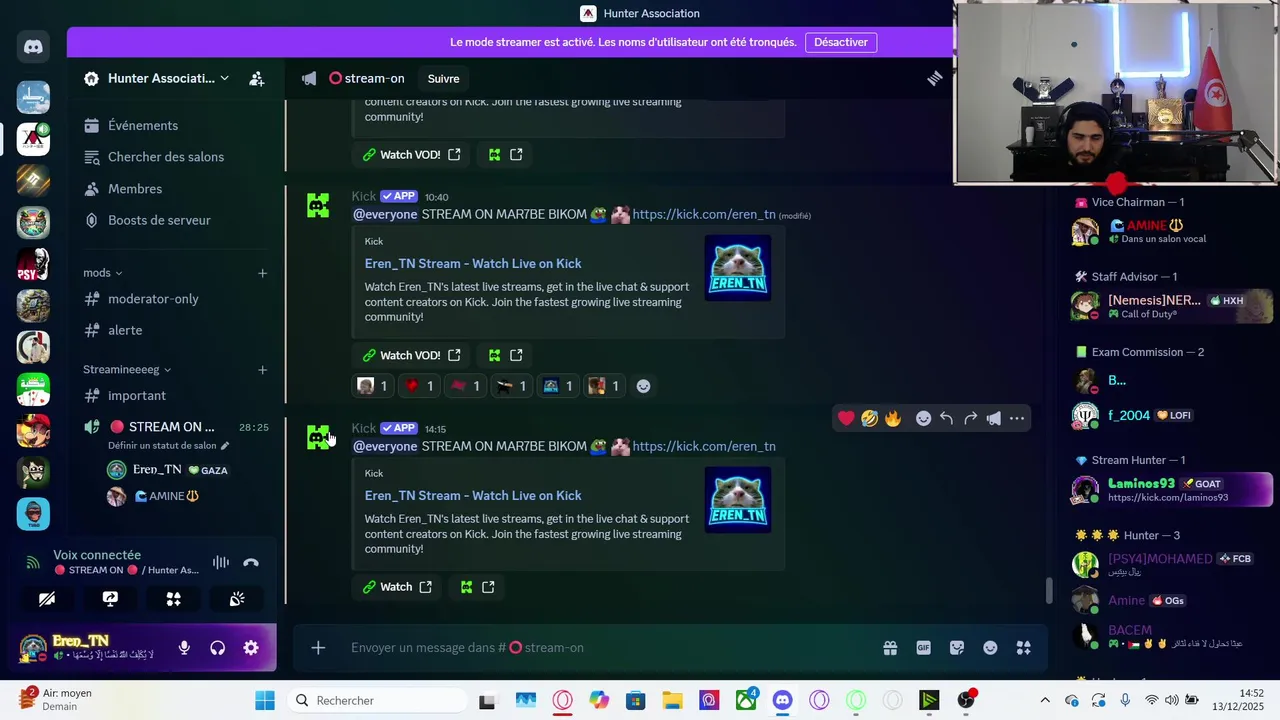Screen dimensions: 1280x720
Task: Open important channel
Action: click(173, 396)
